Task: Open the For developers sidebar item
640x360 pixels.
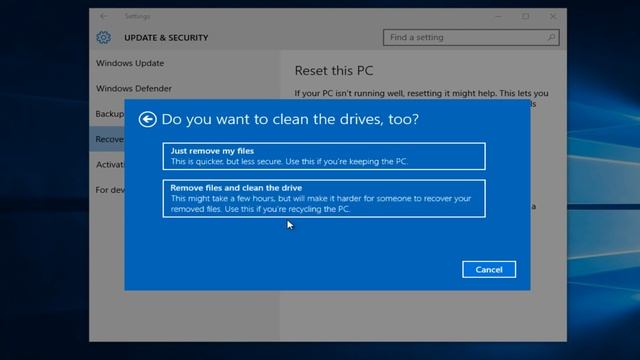Action: [110, 190]
